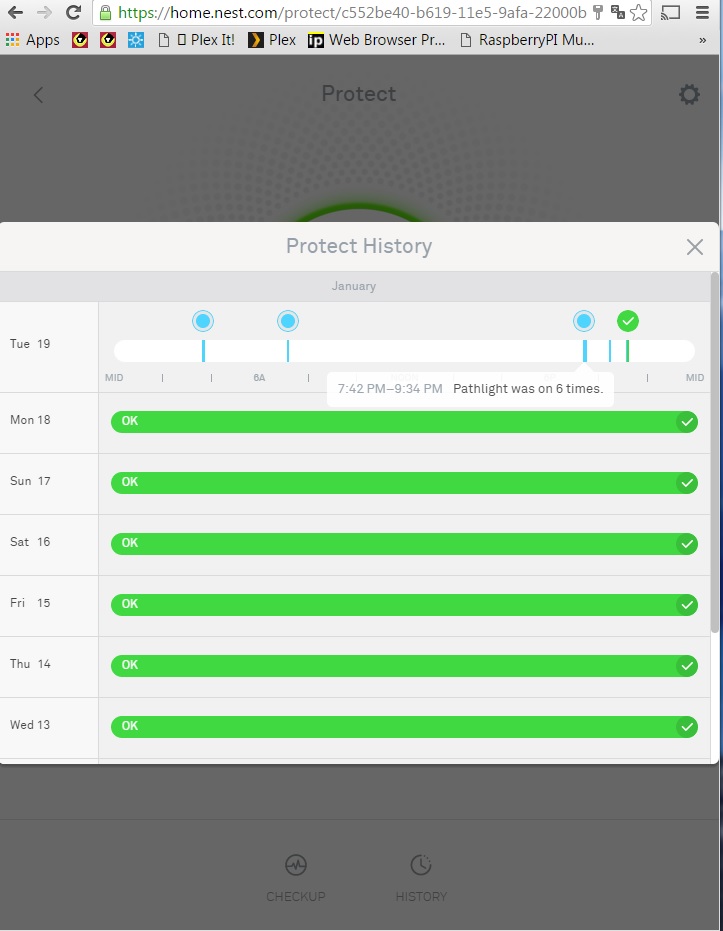Run the Checkup heartbeat icon

tap(296, 865)
